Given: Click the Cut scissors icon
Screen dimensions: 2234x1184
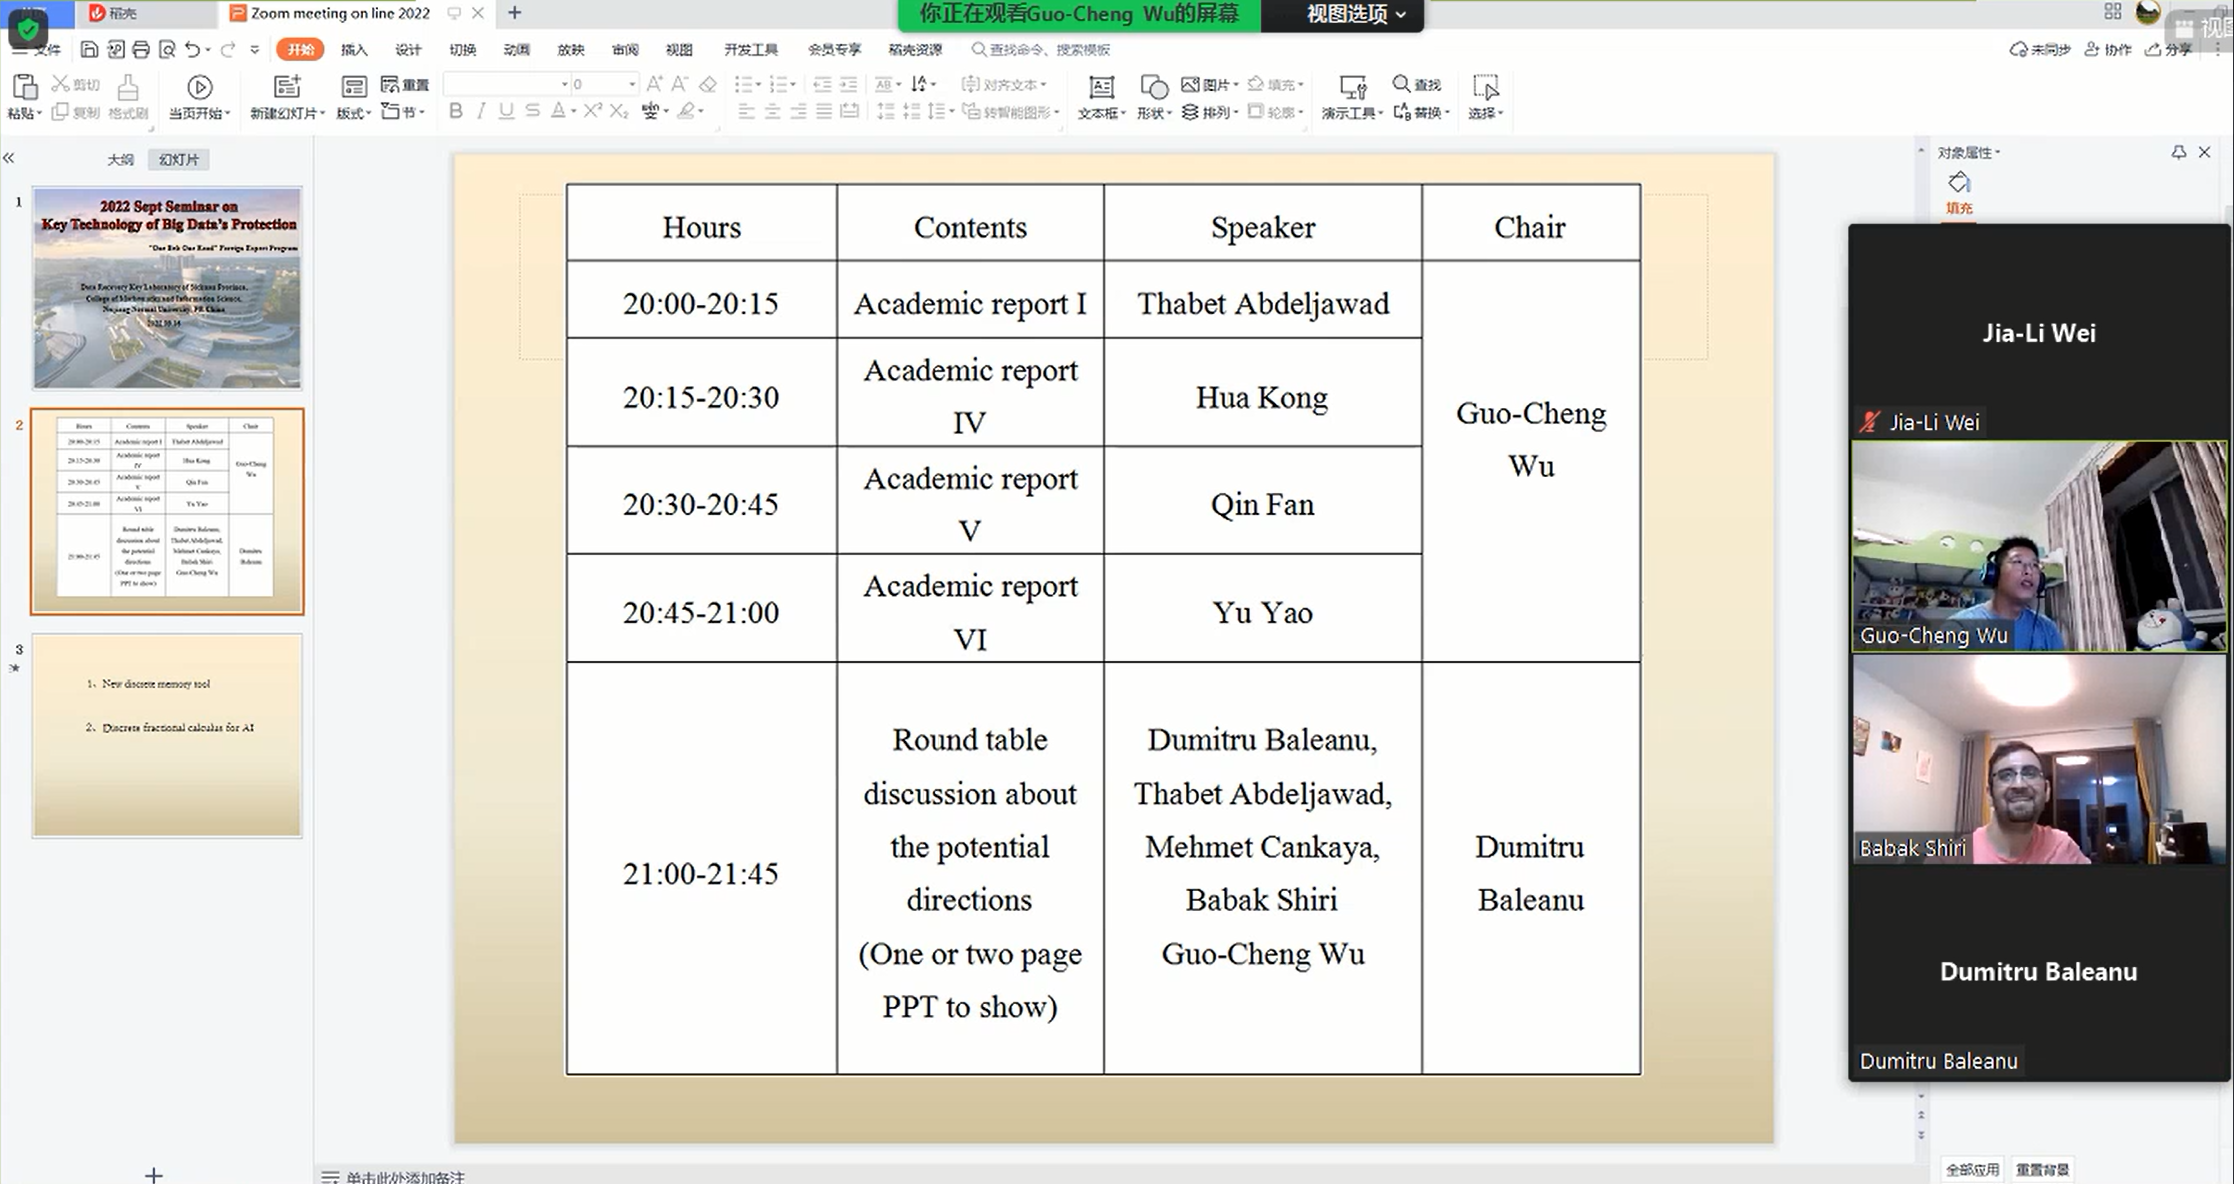Looking at the screenshot, I should (x=60, y=84).
